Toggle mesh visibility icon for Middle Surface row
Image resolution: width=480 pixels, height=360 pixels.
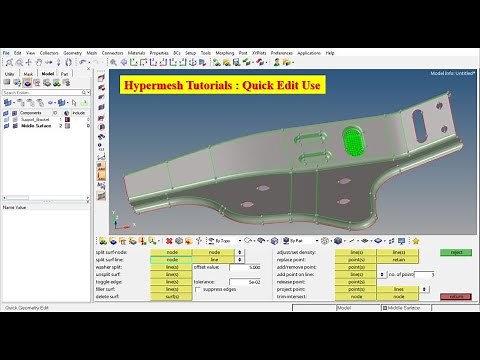click(x=15, y=126)
